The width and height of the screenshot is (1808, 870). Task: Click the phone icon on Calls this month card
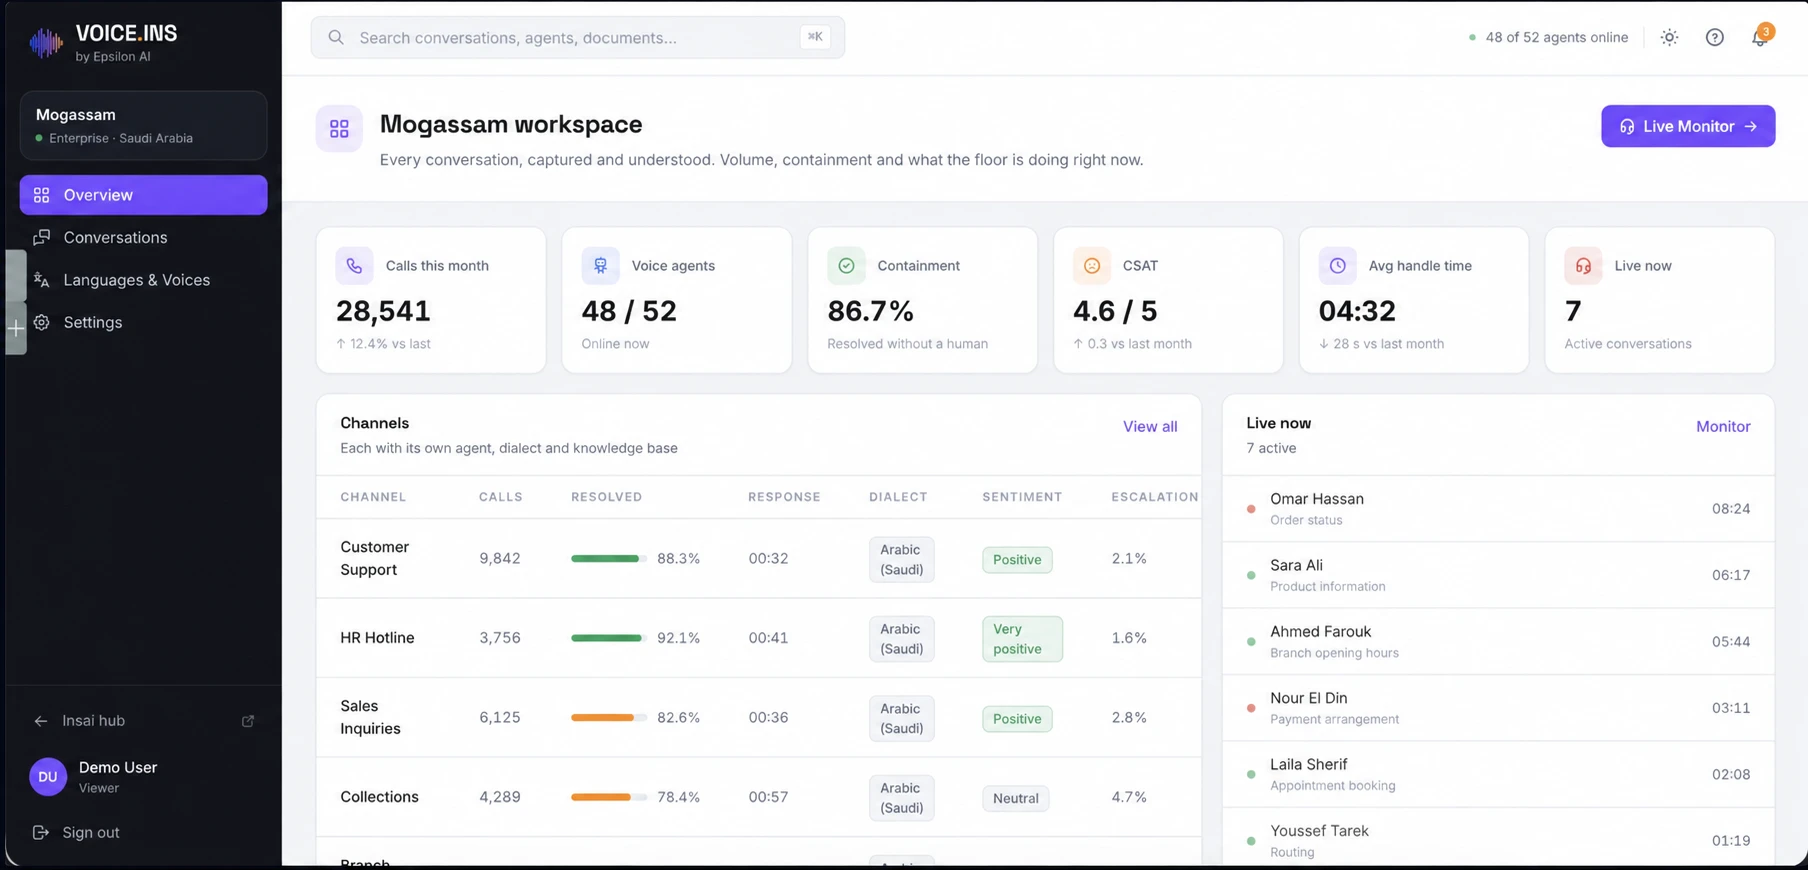pyautogui.click(x=354, y=266)
